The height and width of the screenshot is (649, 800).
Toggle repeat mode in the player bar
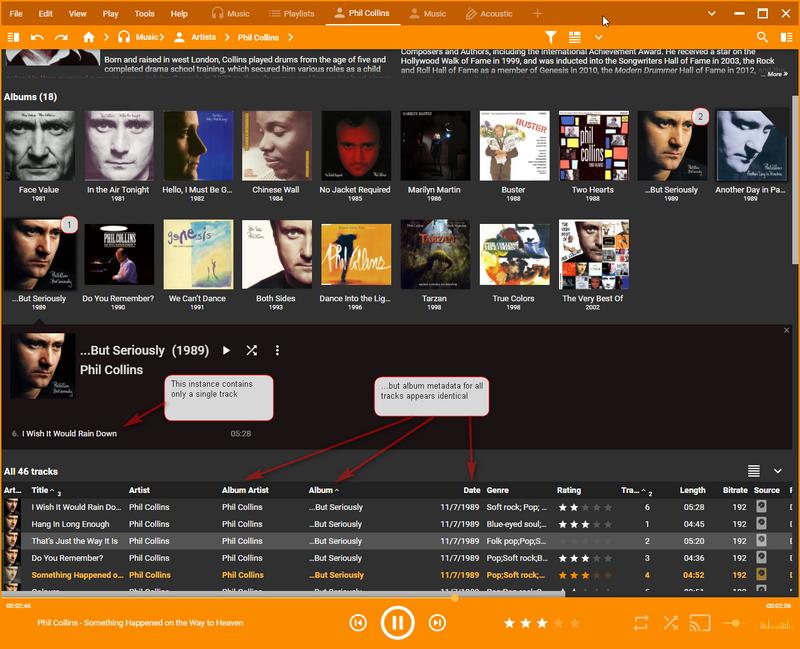tap(641, 623)
